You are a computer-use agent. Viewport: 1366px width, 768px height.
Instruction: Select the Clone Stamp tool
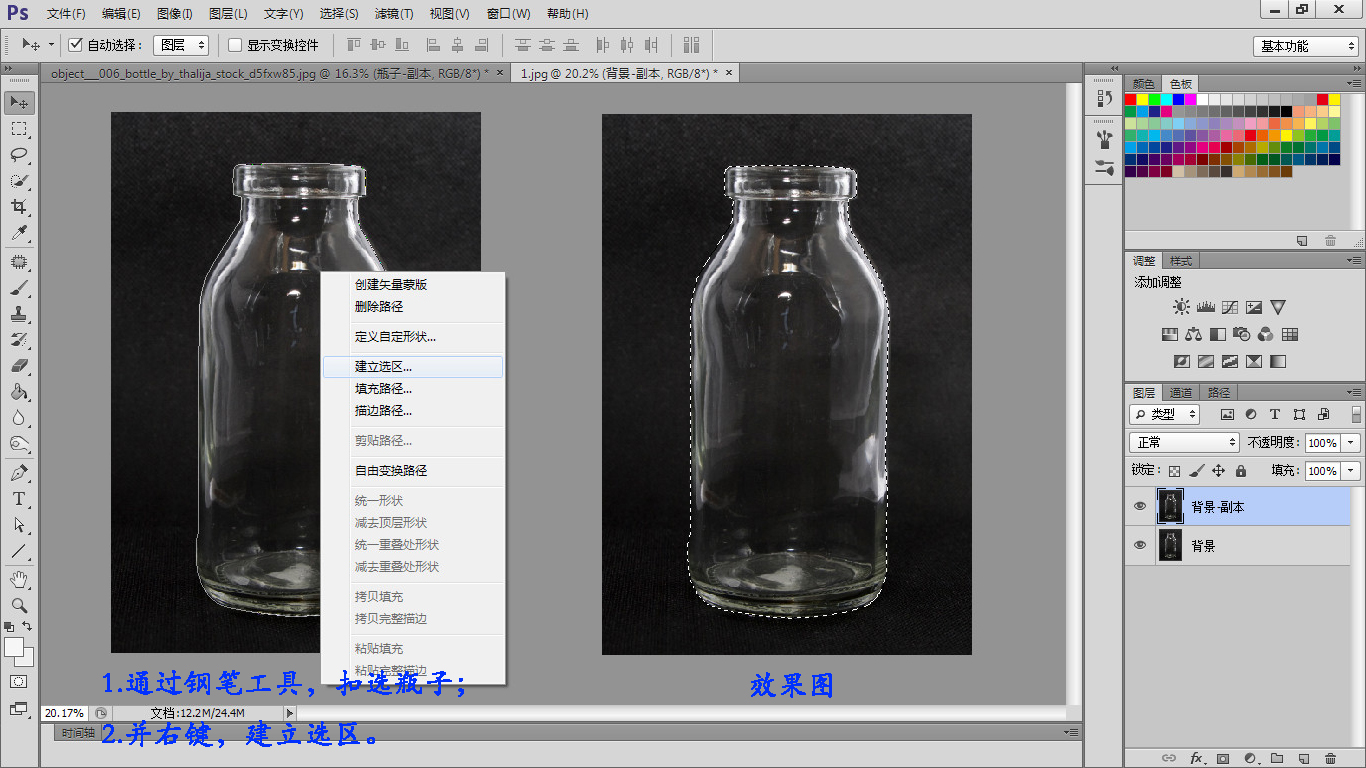[x=19, y=314]
